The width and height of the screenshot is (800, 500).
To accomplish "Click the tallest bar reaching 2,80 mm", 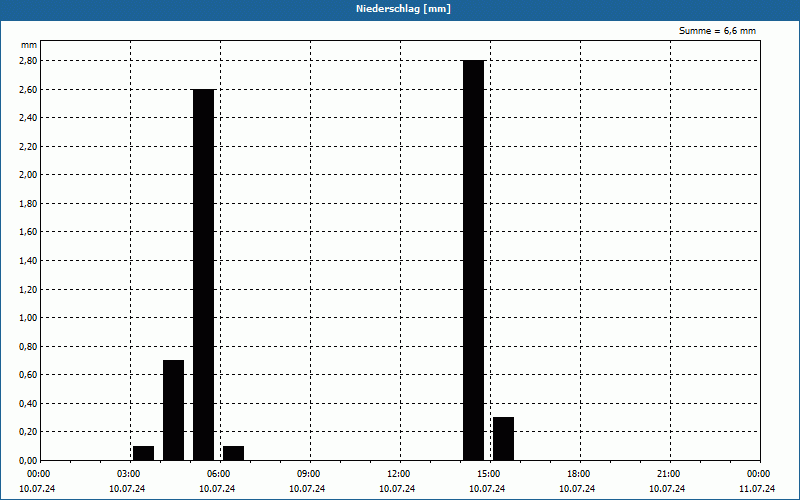I will coord(473,260).
